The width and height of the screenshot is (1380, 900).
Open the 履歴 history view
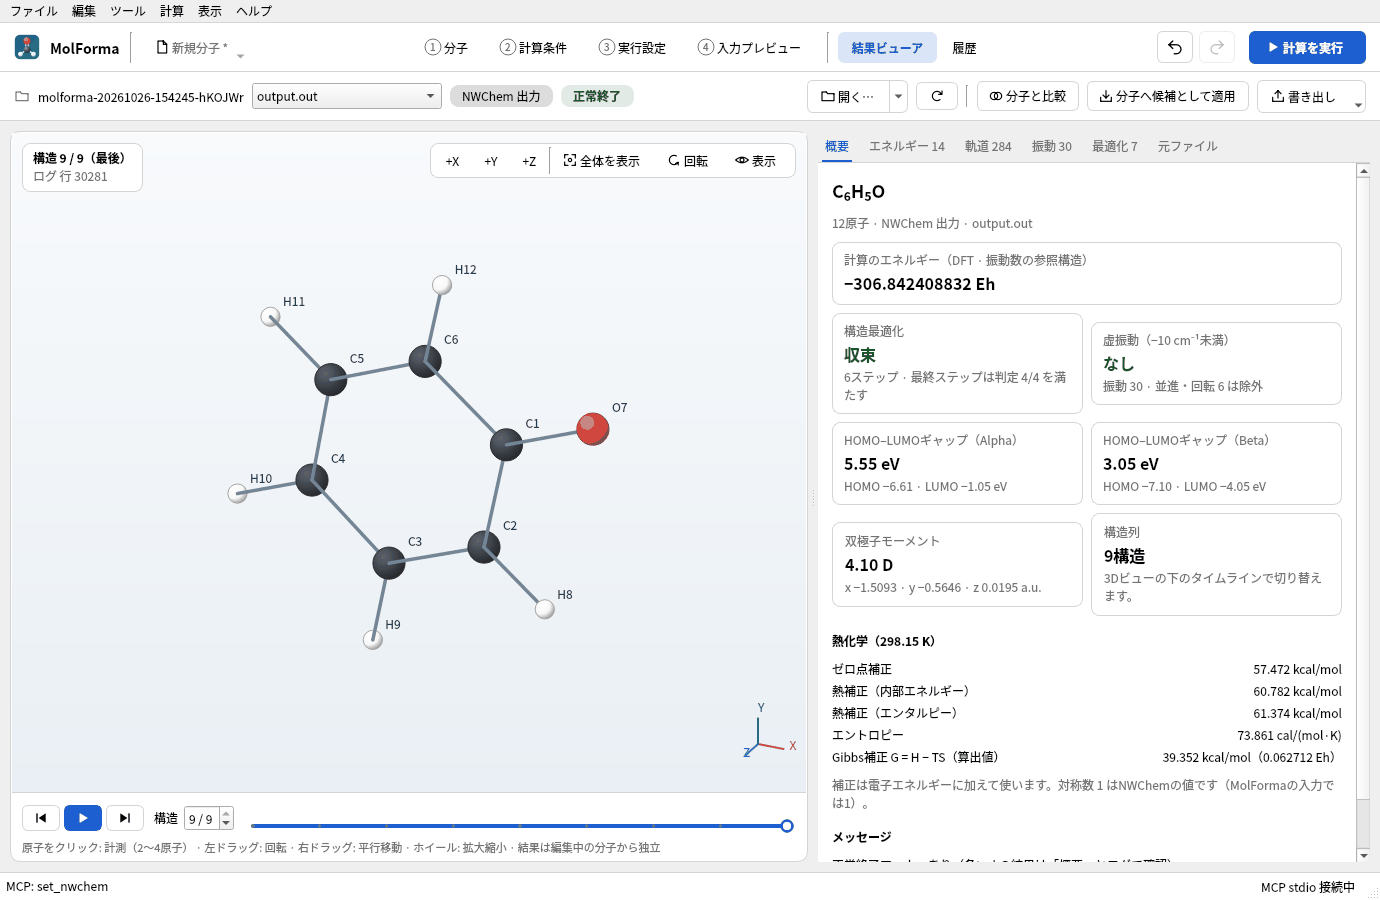pyautogui.click(x=964, y=47)
